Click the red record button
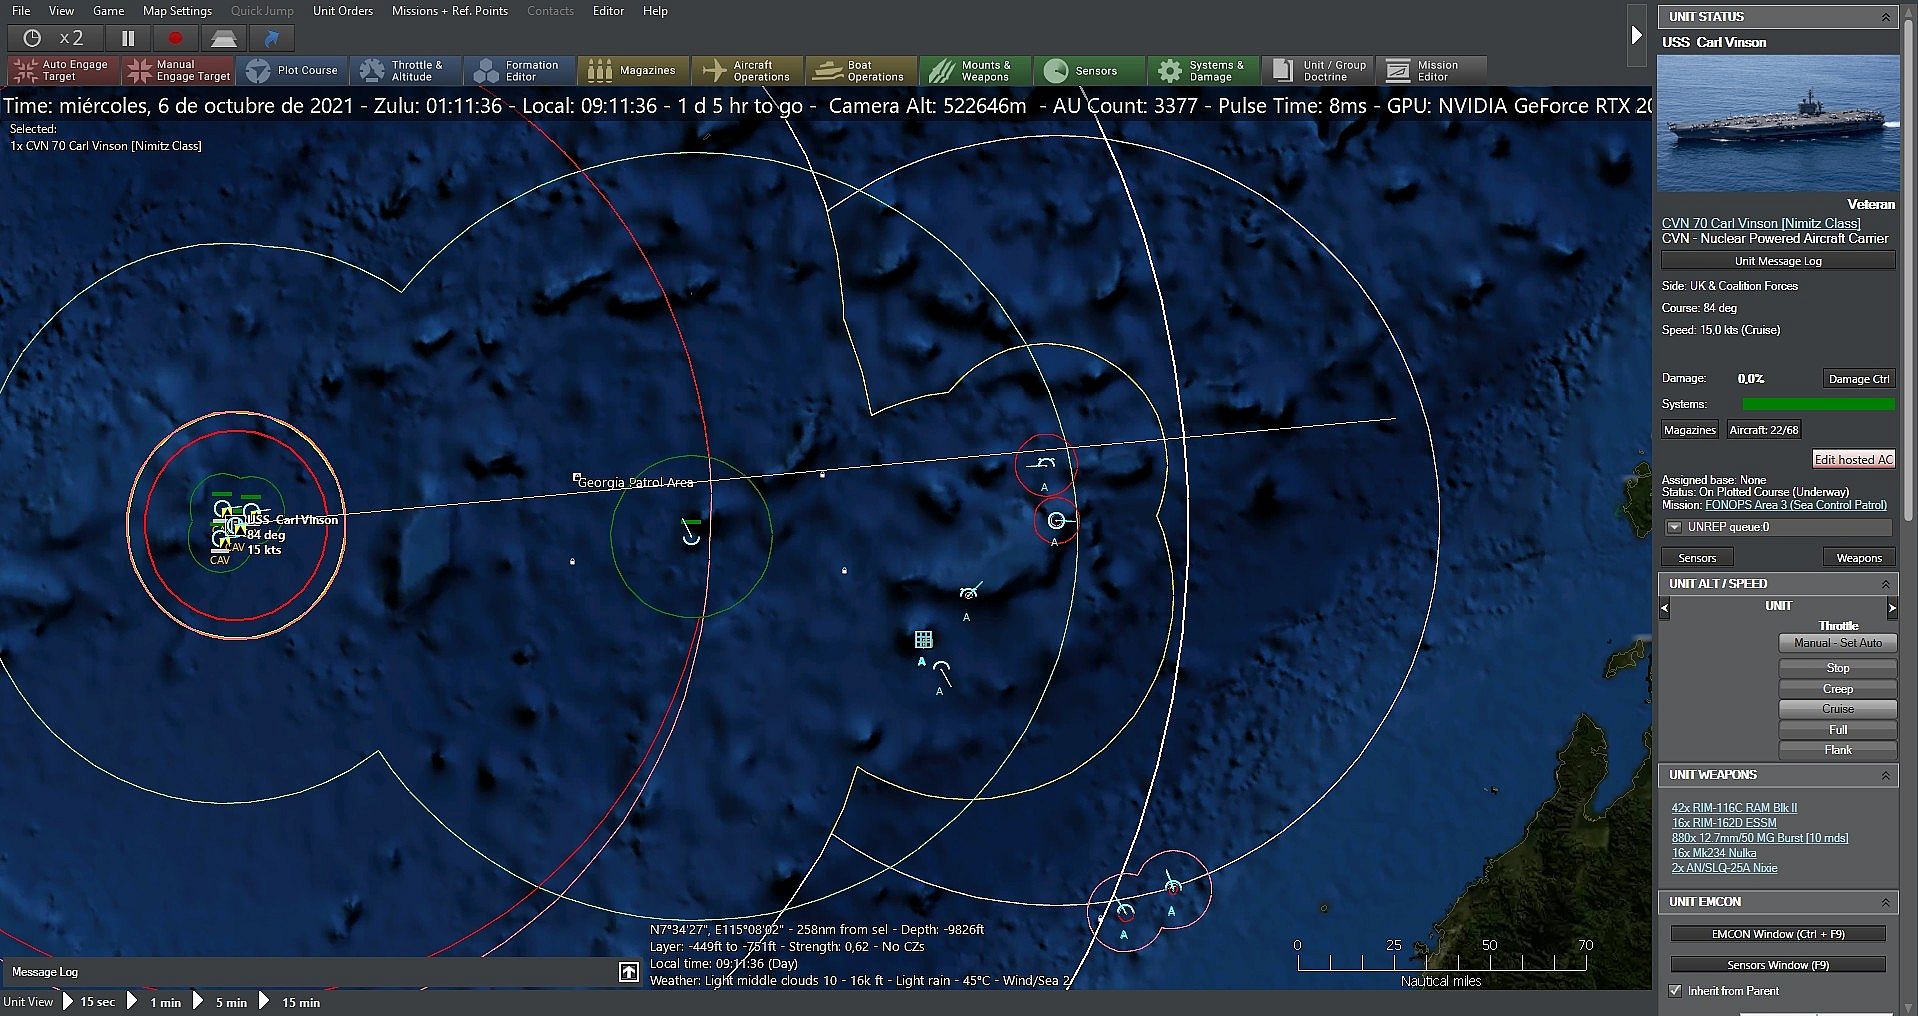The height and width of the screenshot is (1016, 1918). [176, 38]
